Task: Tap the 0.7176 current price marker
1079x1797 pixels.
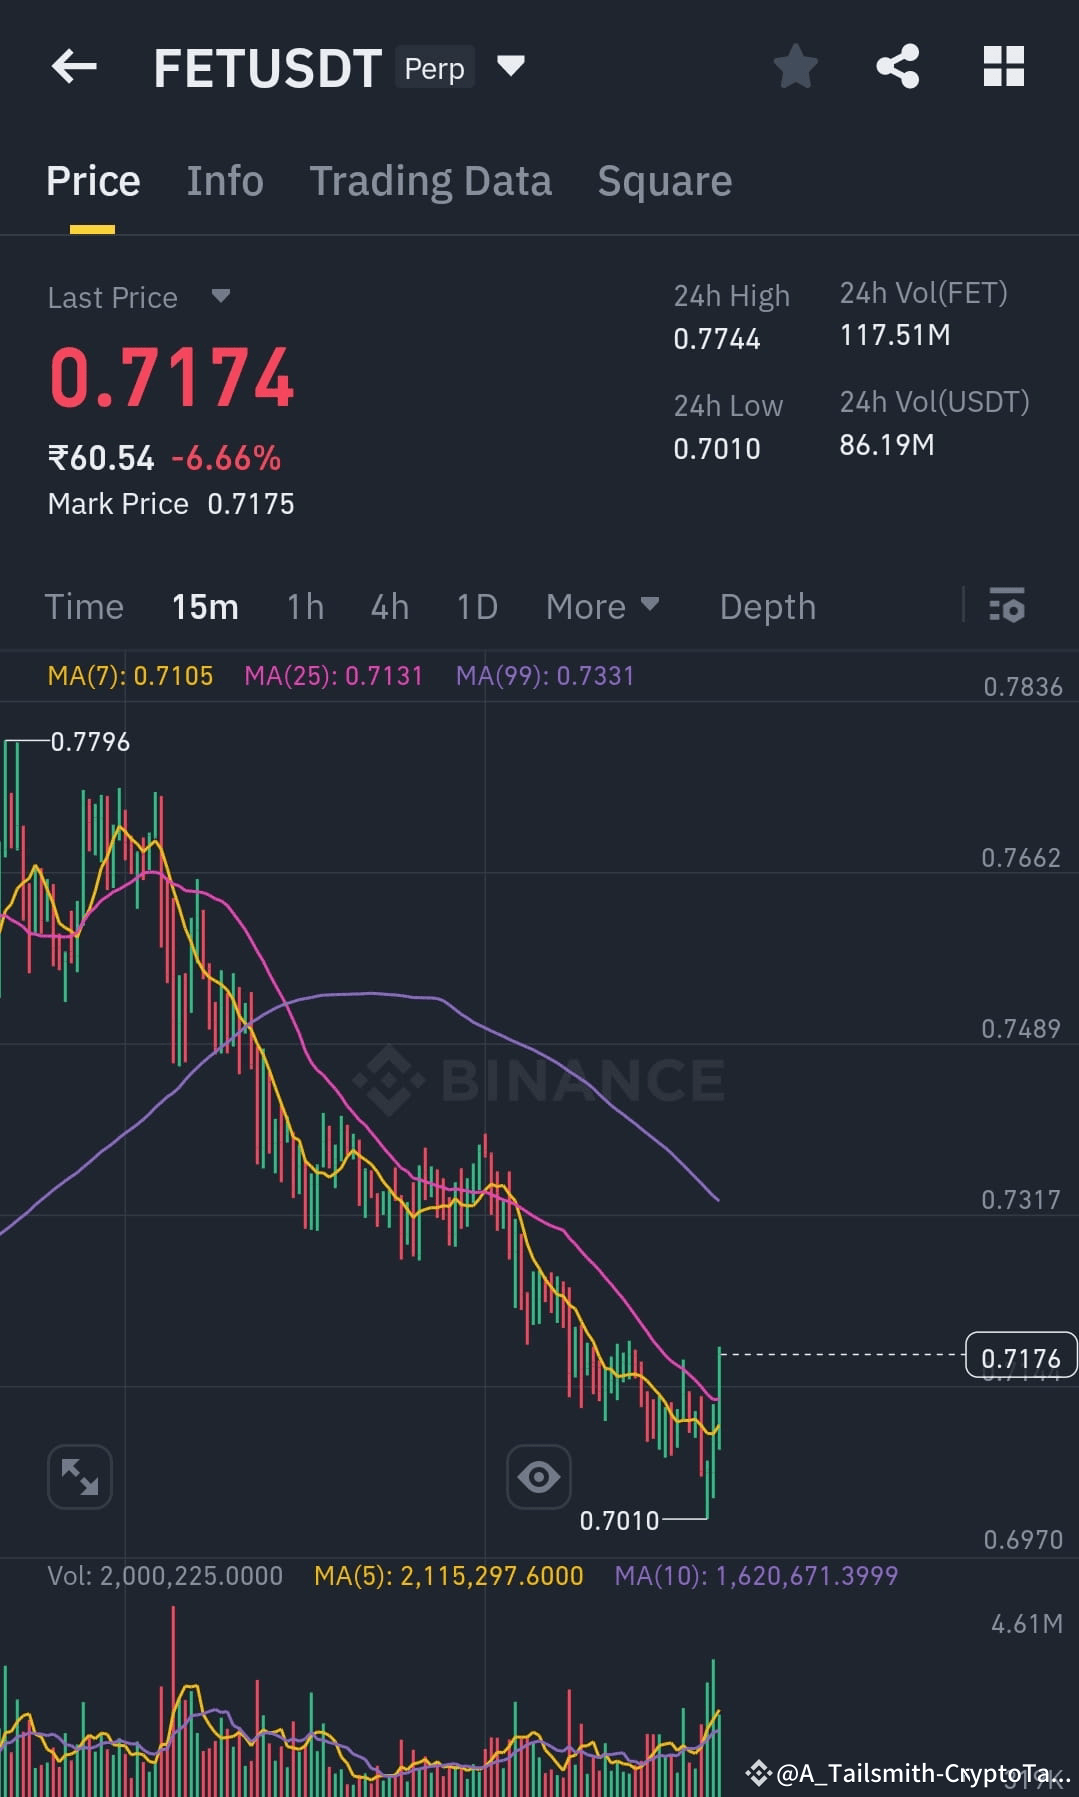Action: (1021, 1356)
